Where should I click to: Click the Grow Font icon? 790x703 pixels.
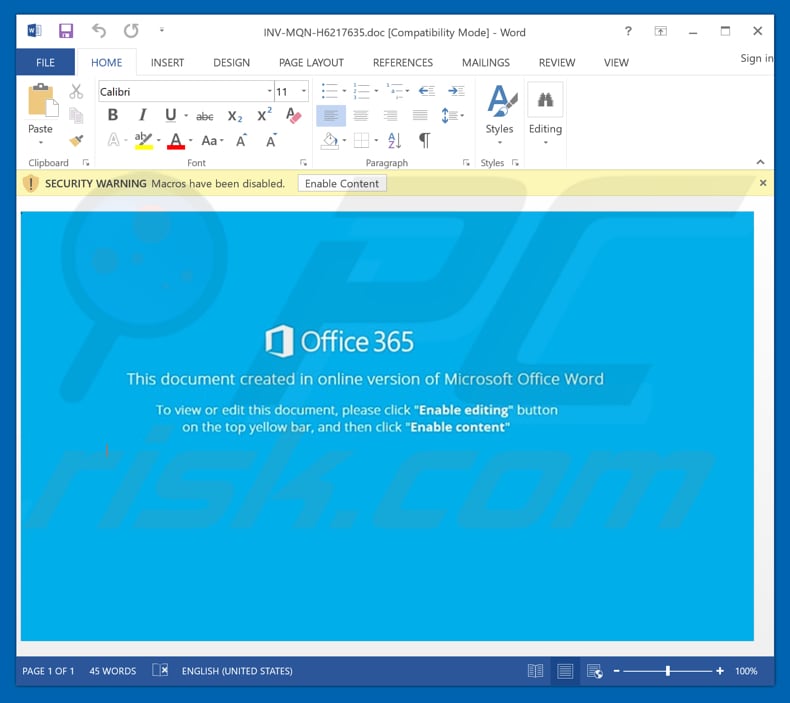(241, 140)
